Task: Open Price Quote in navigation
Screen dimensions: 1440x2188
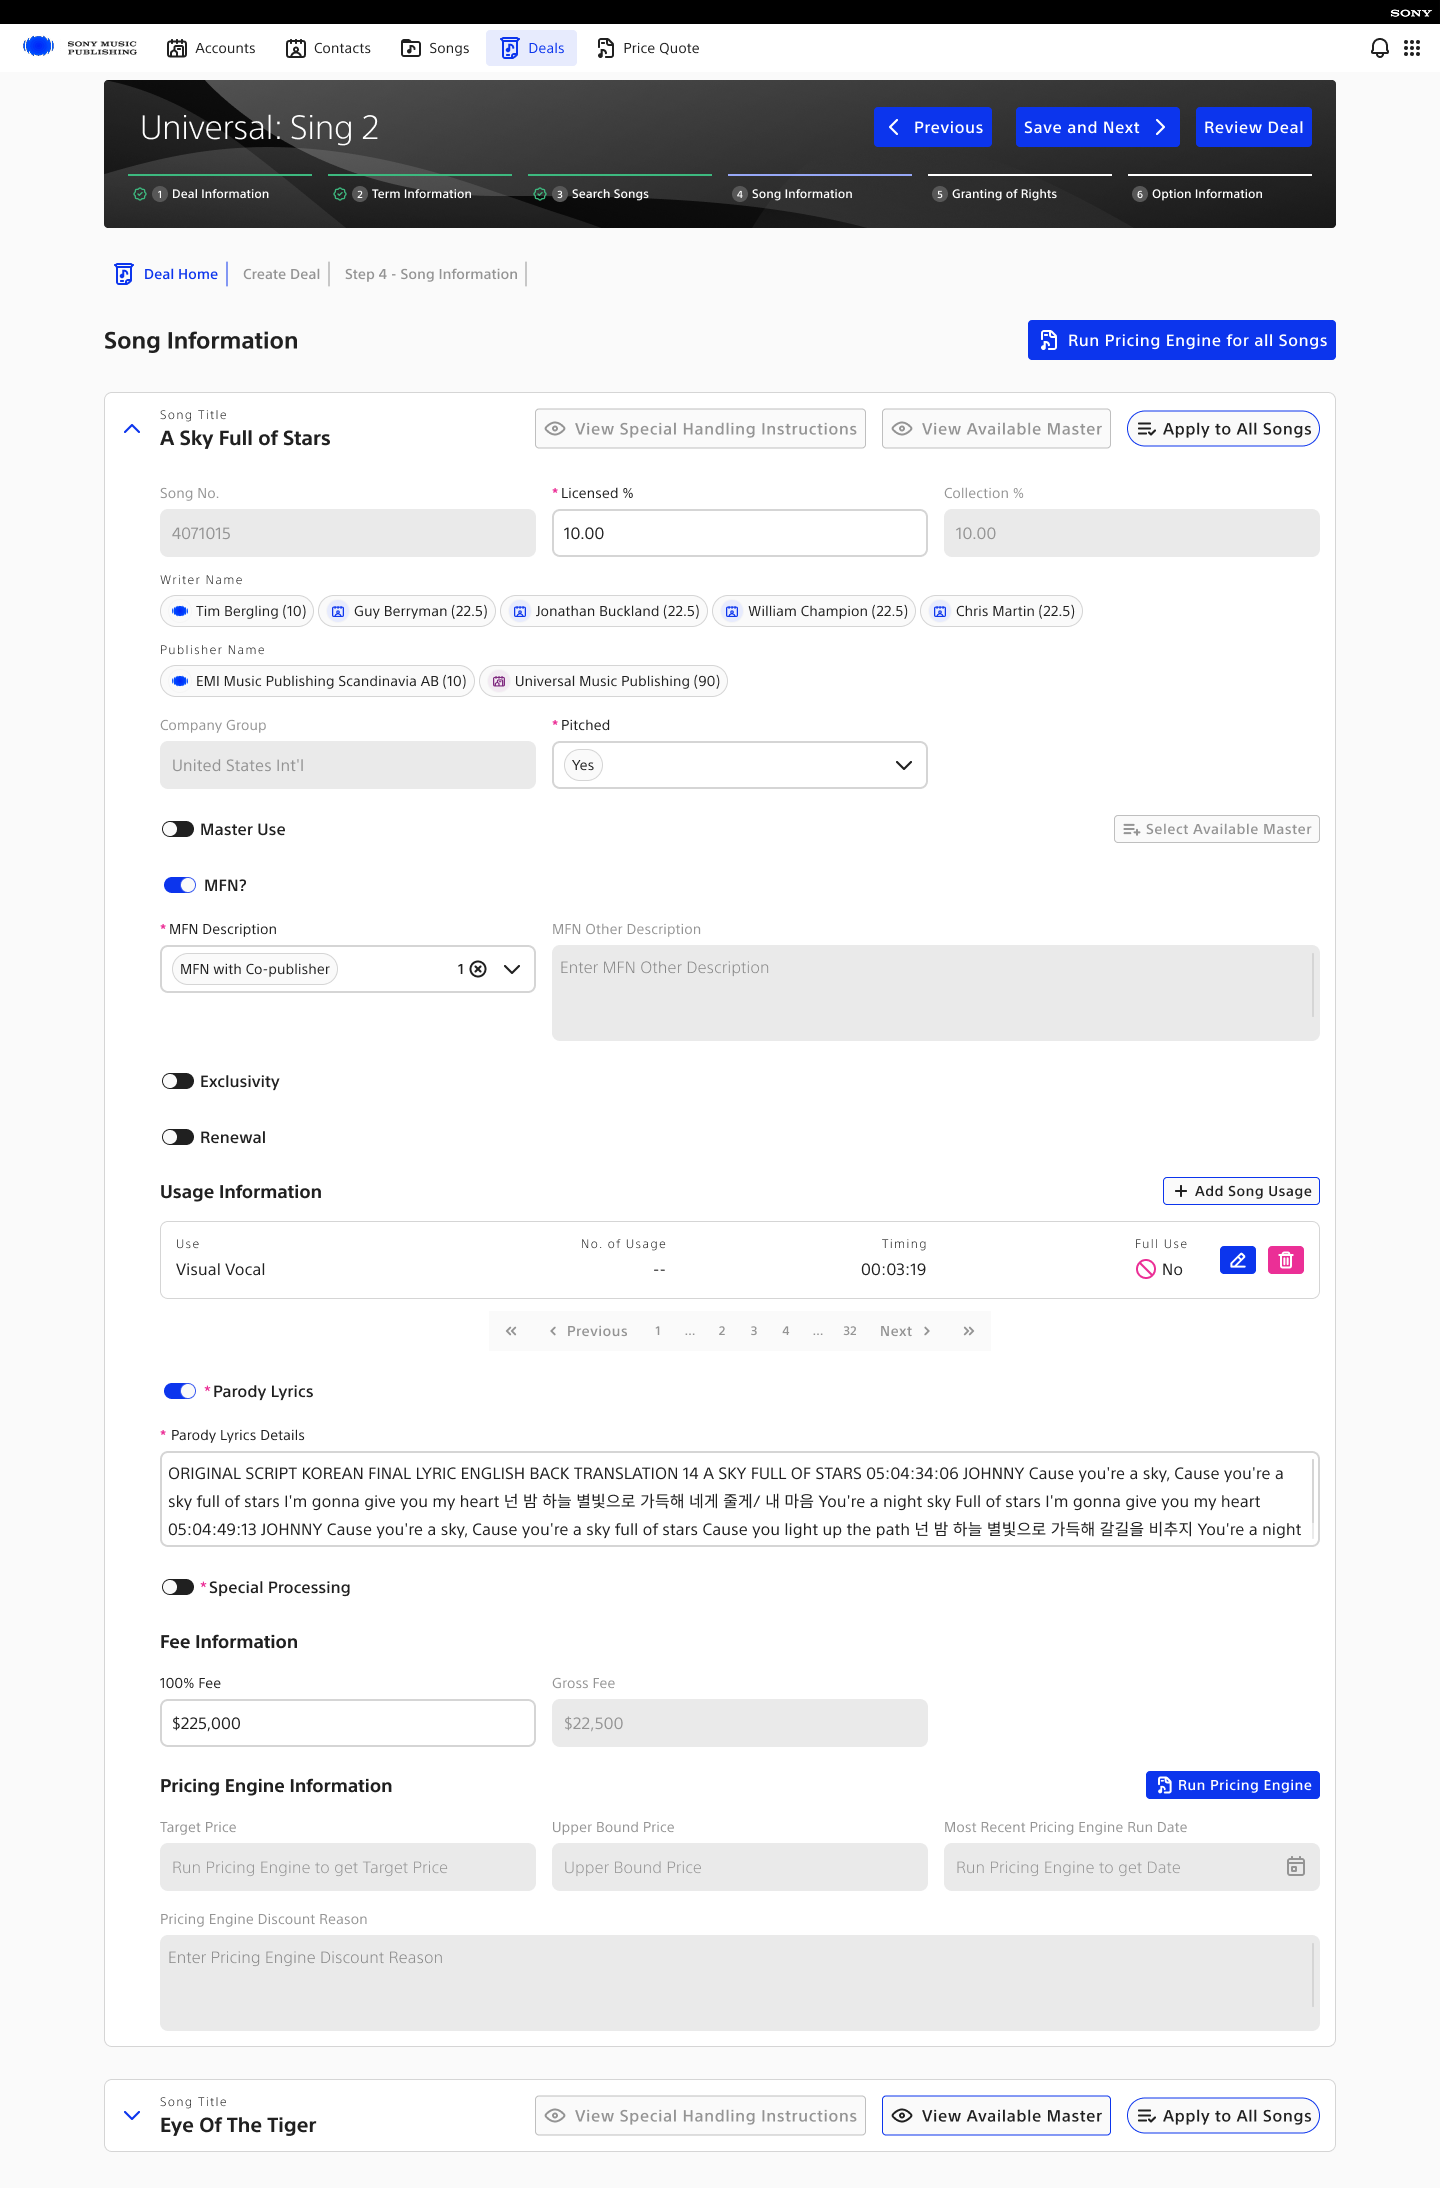Action: click(x=648, y=48)
